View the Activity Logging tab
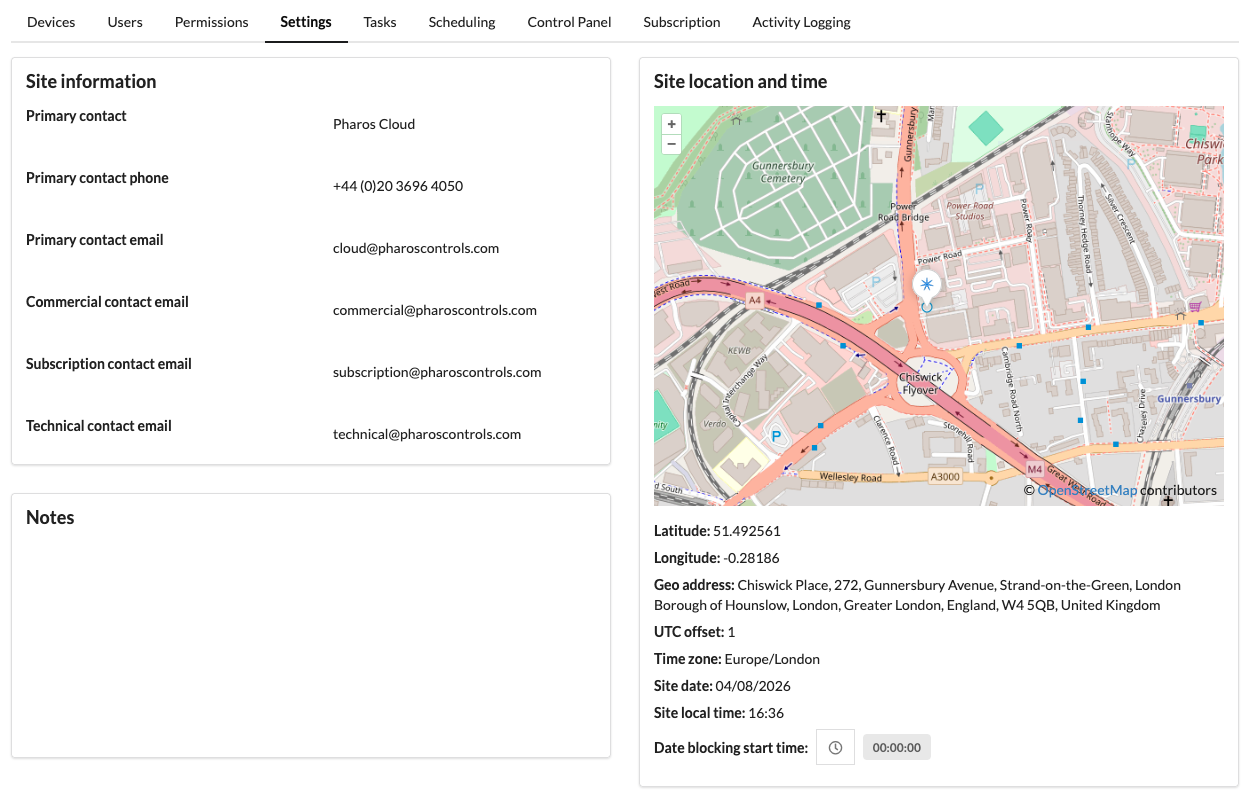This screenshot has width=1253, height=799. pyautogui.click(x=802, y=22)
